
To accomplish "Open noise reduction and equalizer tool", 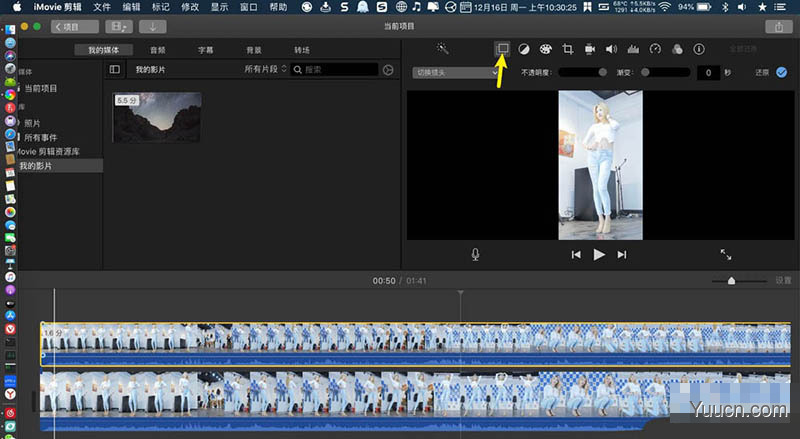I will click(x=633, y=49).
